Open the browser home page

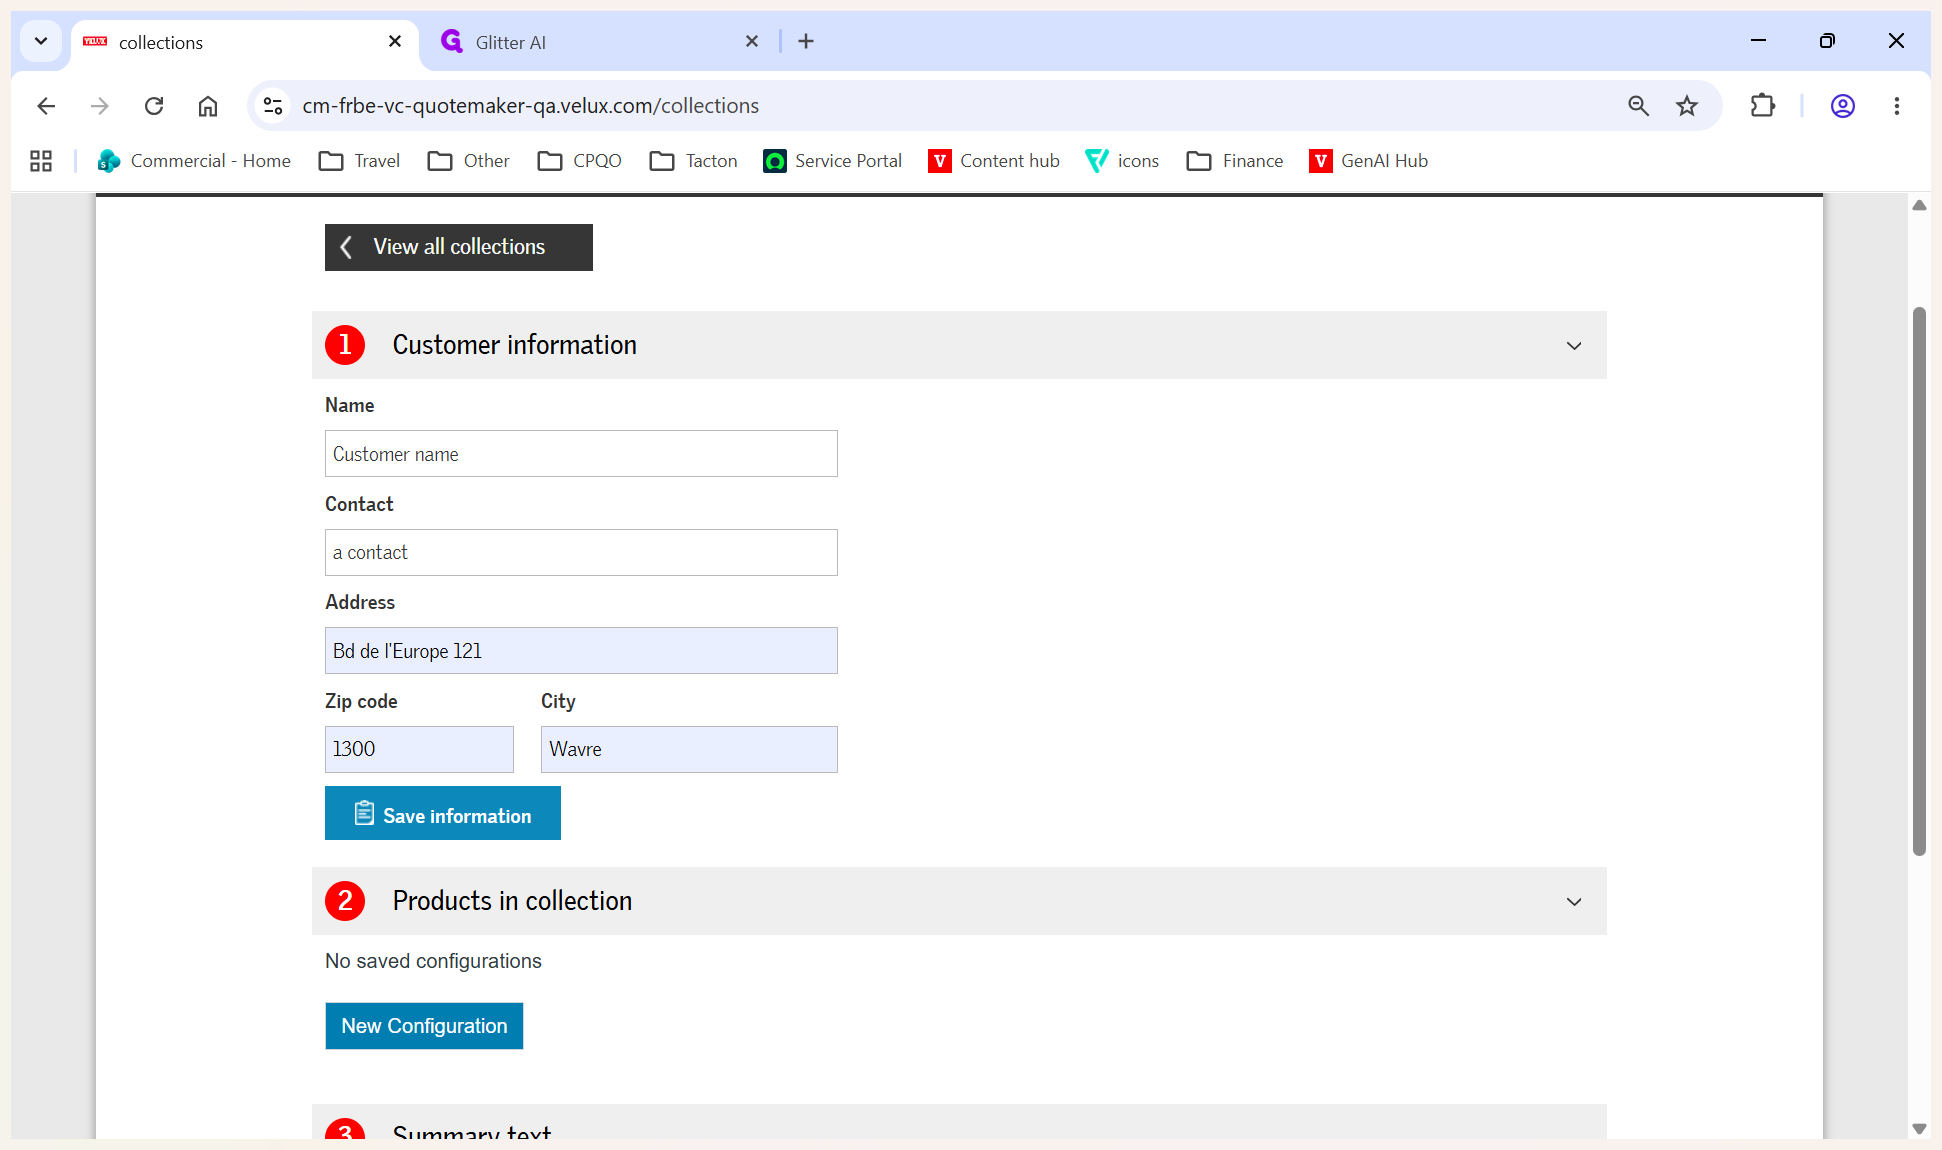click(x=208, y=106)
